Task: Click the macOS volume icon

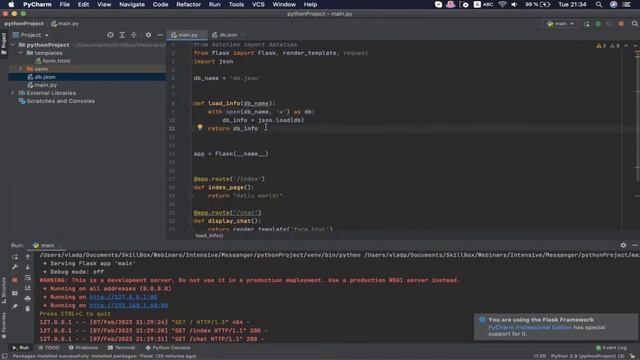Action: [514, 4]
